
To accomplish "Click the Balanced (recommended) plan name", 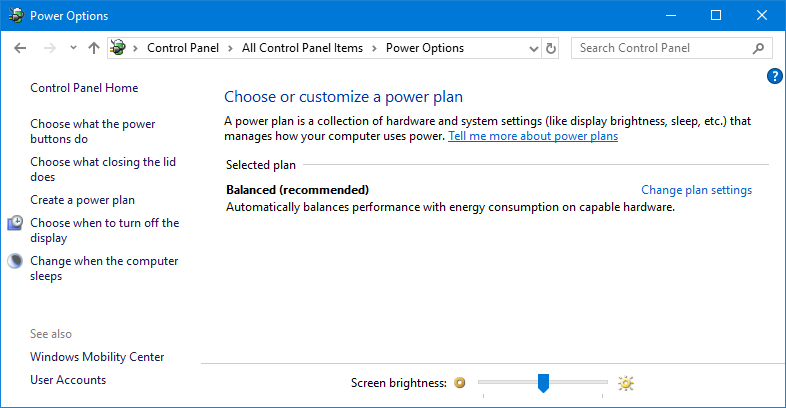I will tap(297, 190).
